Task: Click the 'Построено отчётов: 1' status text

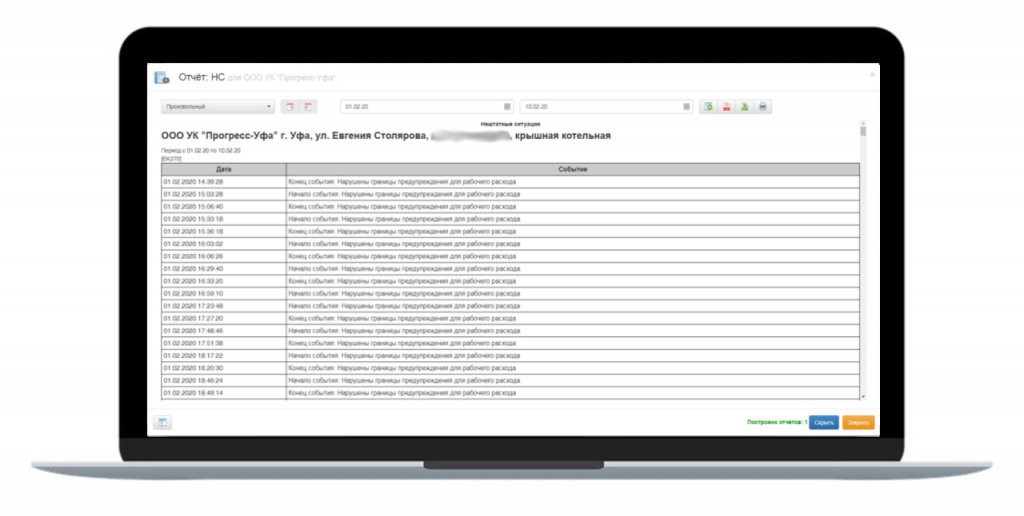Action: tap(777, 423)
